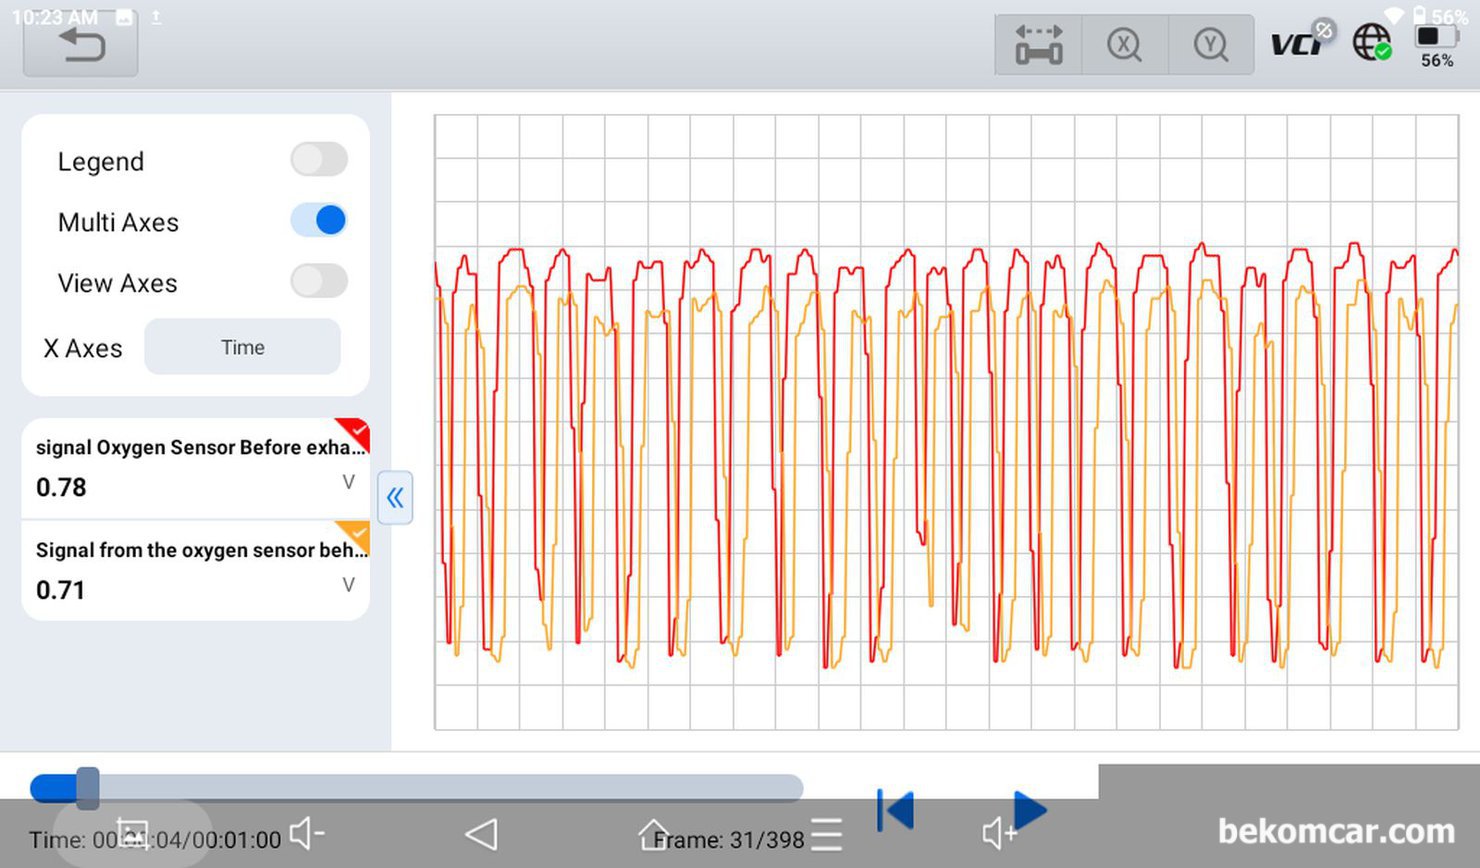Viewport: 1480px width, 868px height.
Task: Tap the battery 56% indicator icon
Action: [1436, 45]
